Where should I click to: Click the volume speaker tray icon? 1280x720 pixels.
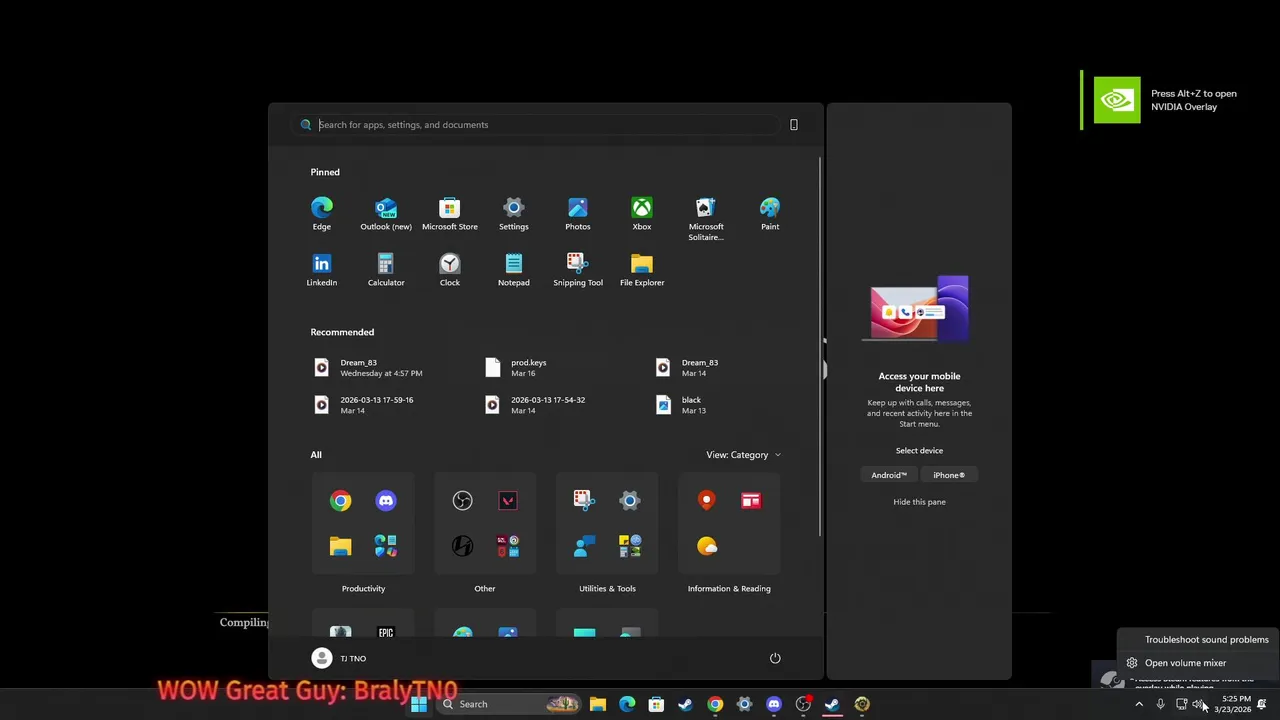(1198, 704)
